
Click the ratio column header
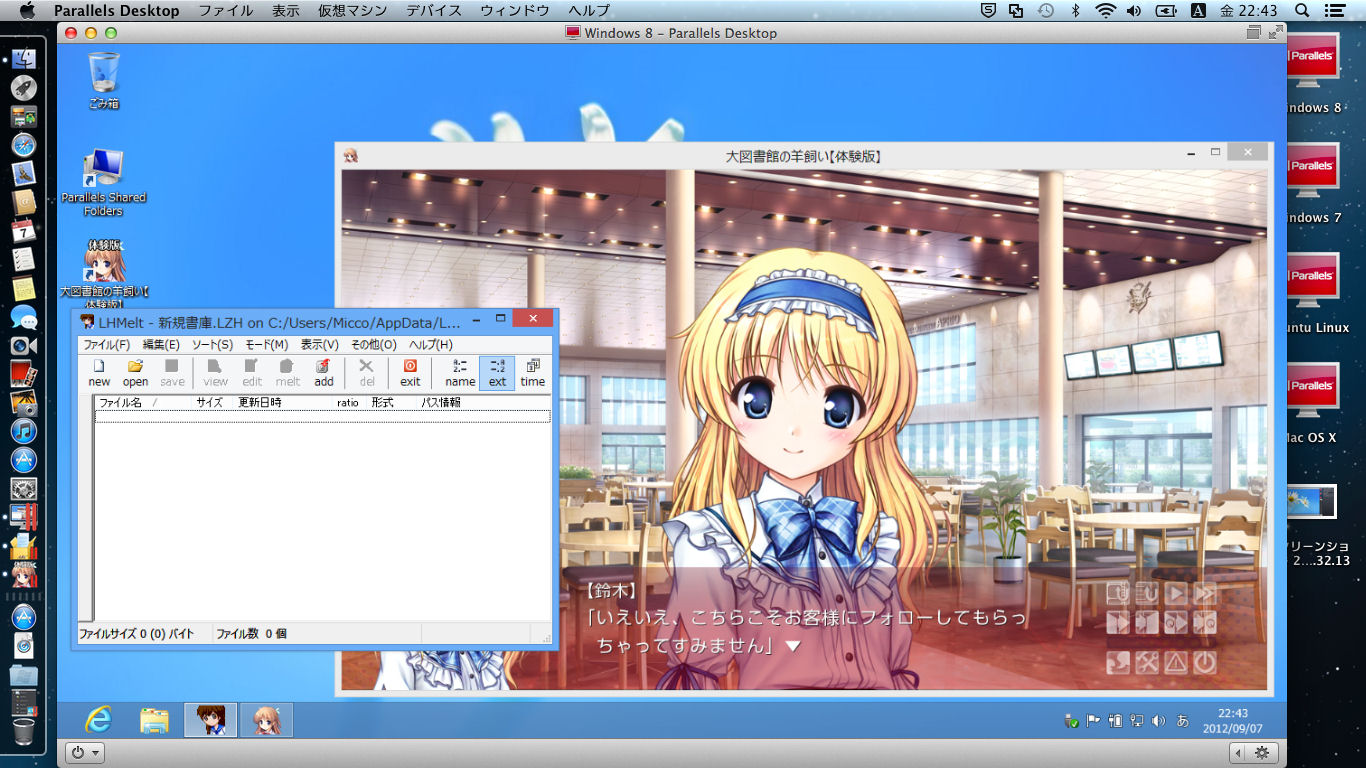click(x=350, y=402)
